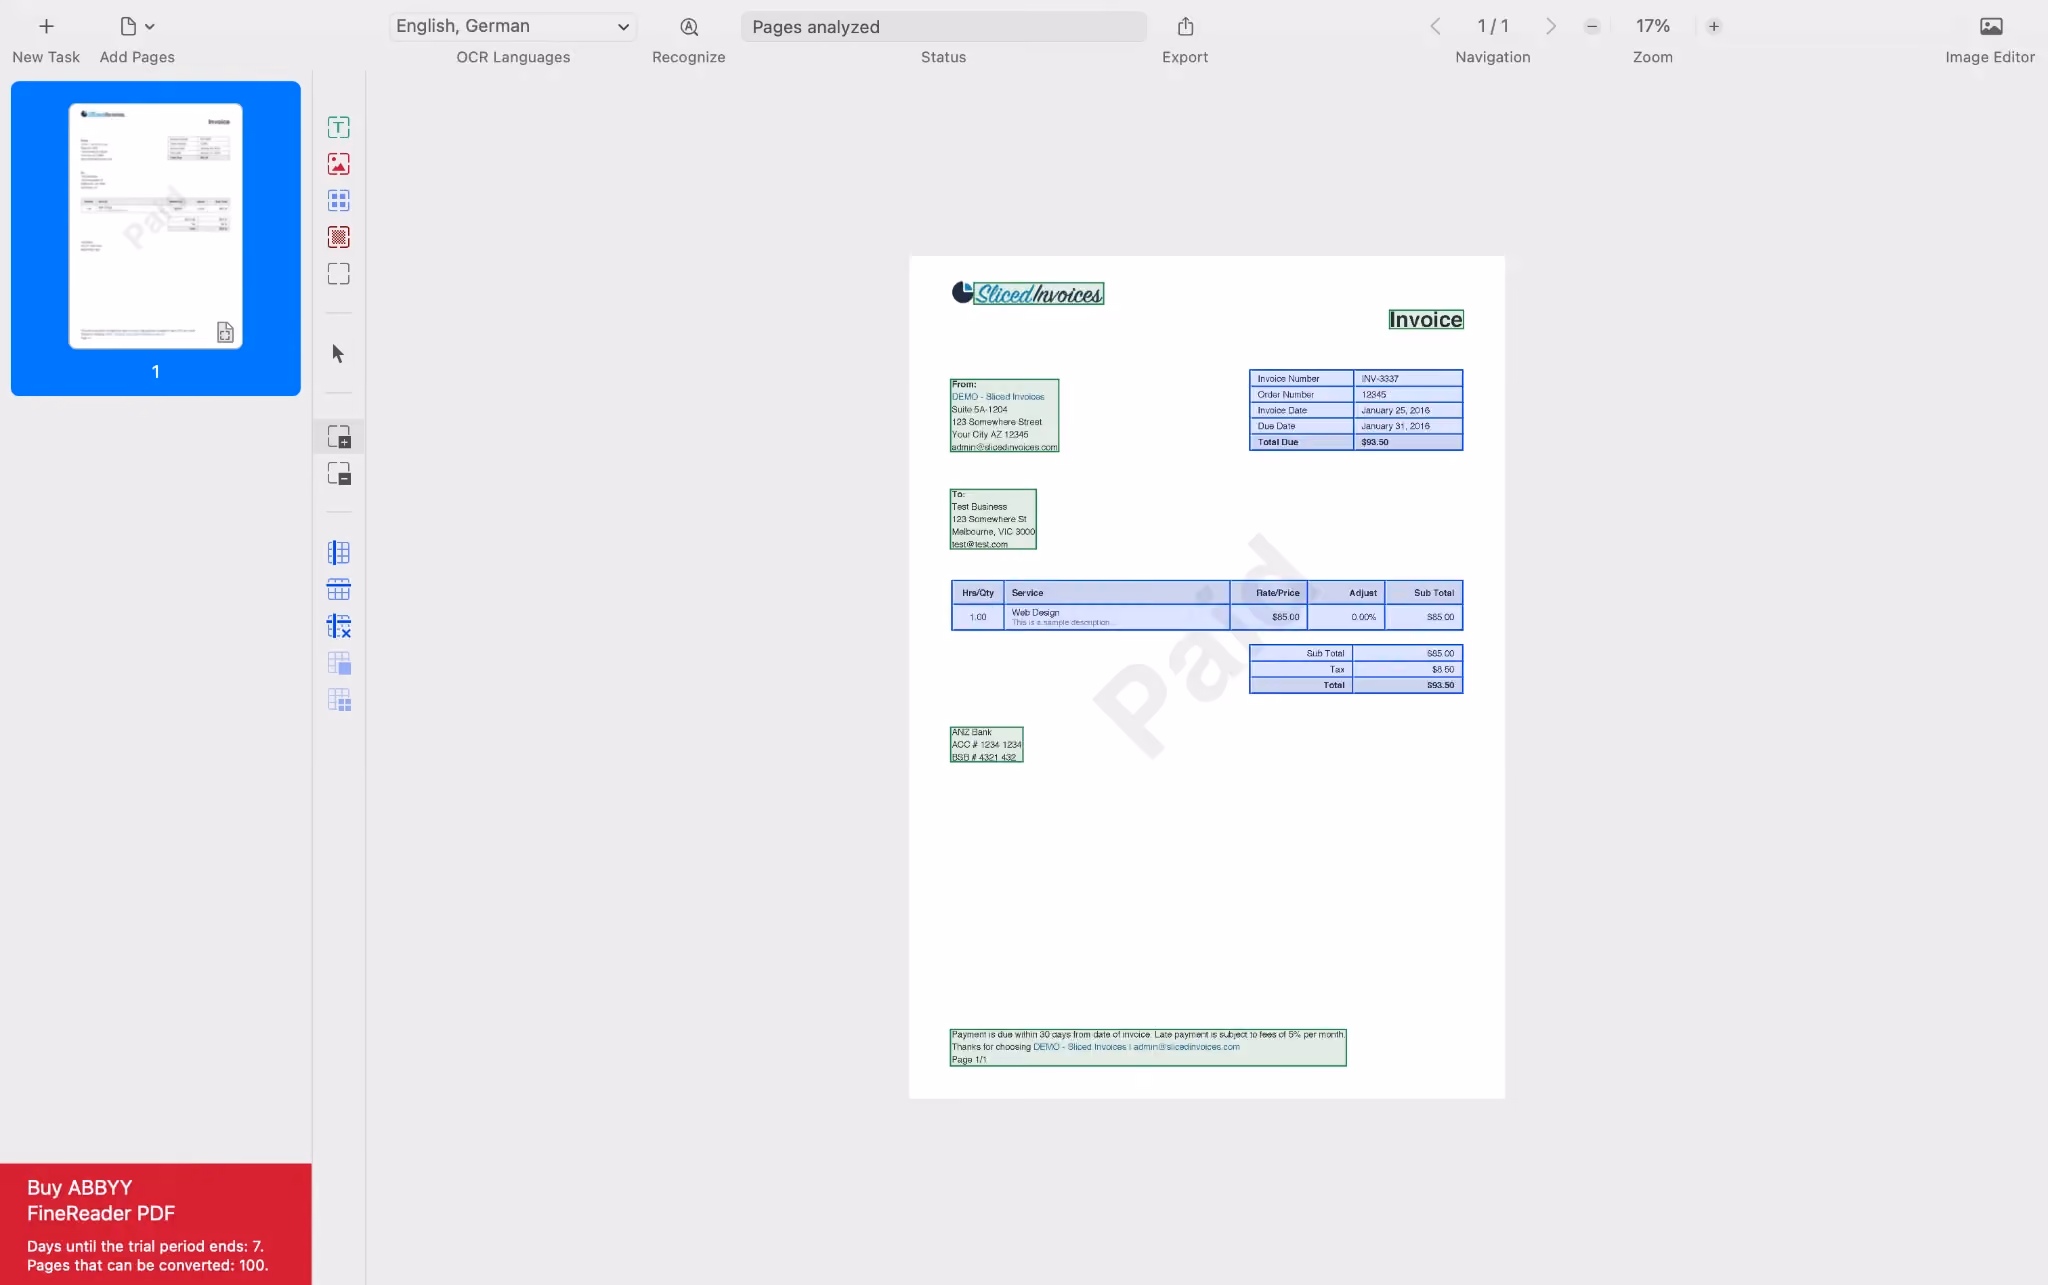The image size is (2048, 1285).
Task: Open the Add Pages dropdown
Action: pos(137,26)
